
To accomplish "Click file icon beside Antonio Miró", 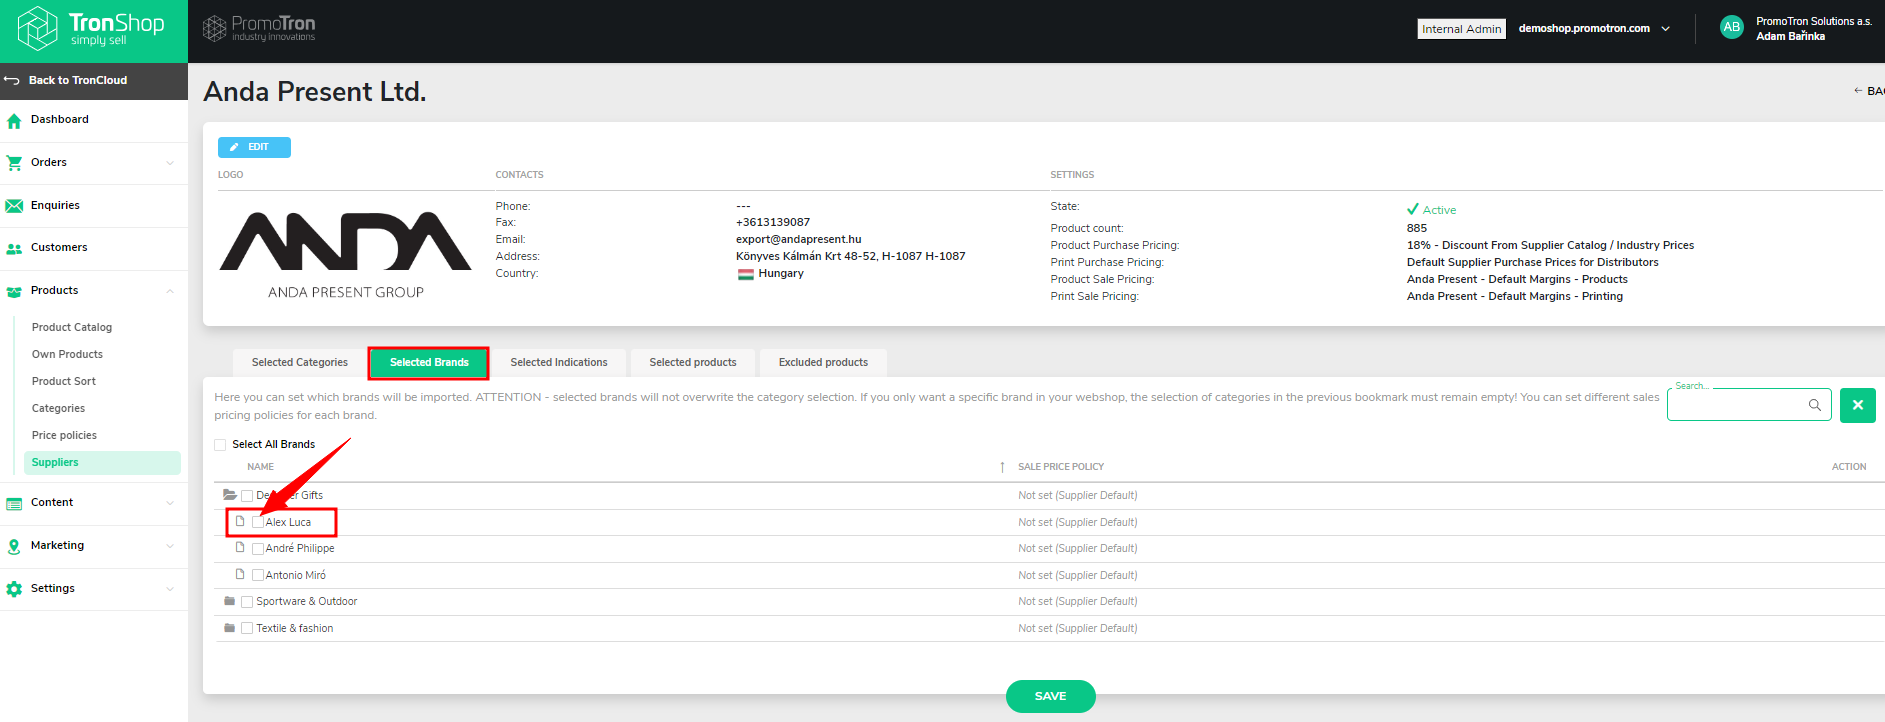I will (x=240, y=574).
